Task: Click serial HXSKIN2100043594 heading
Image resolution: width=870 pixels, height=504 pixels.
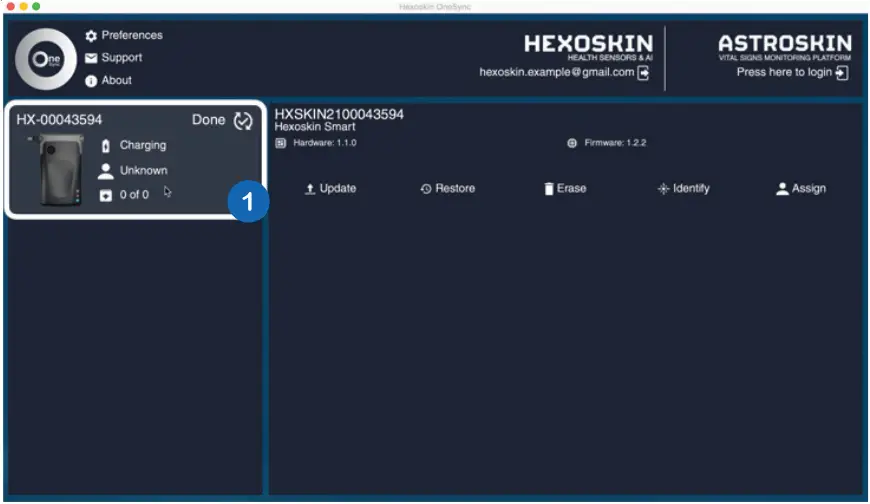Action: (x=340, y=114)
